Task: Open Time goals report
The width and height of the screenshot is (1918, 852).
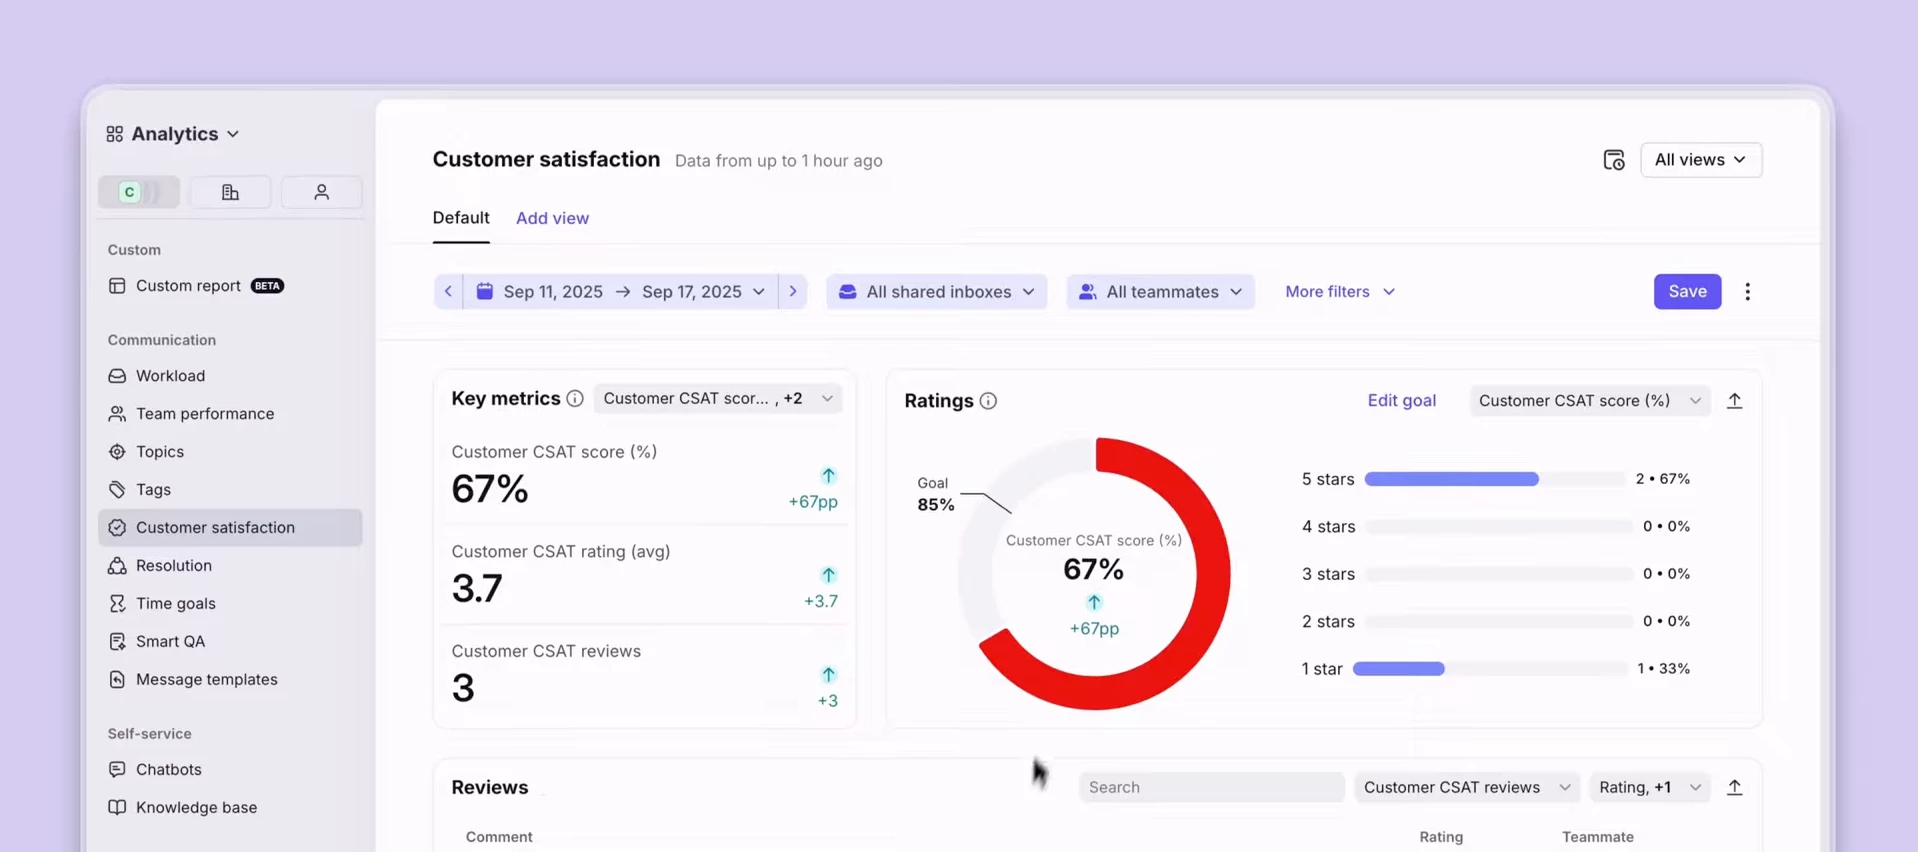Action: click(x=230, y=604)
